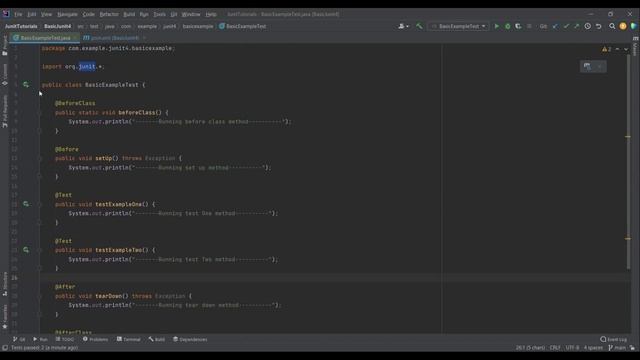Viewport: 640px width, 360px height.
Task: Click the main Git branch widget
Action: [617, 348]
